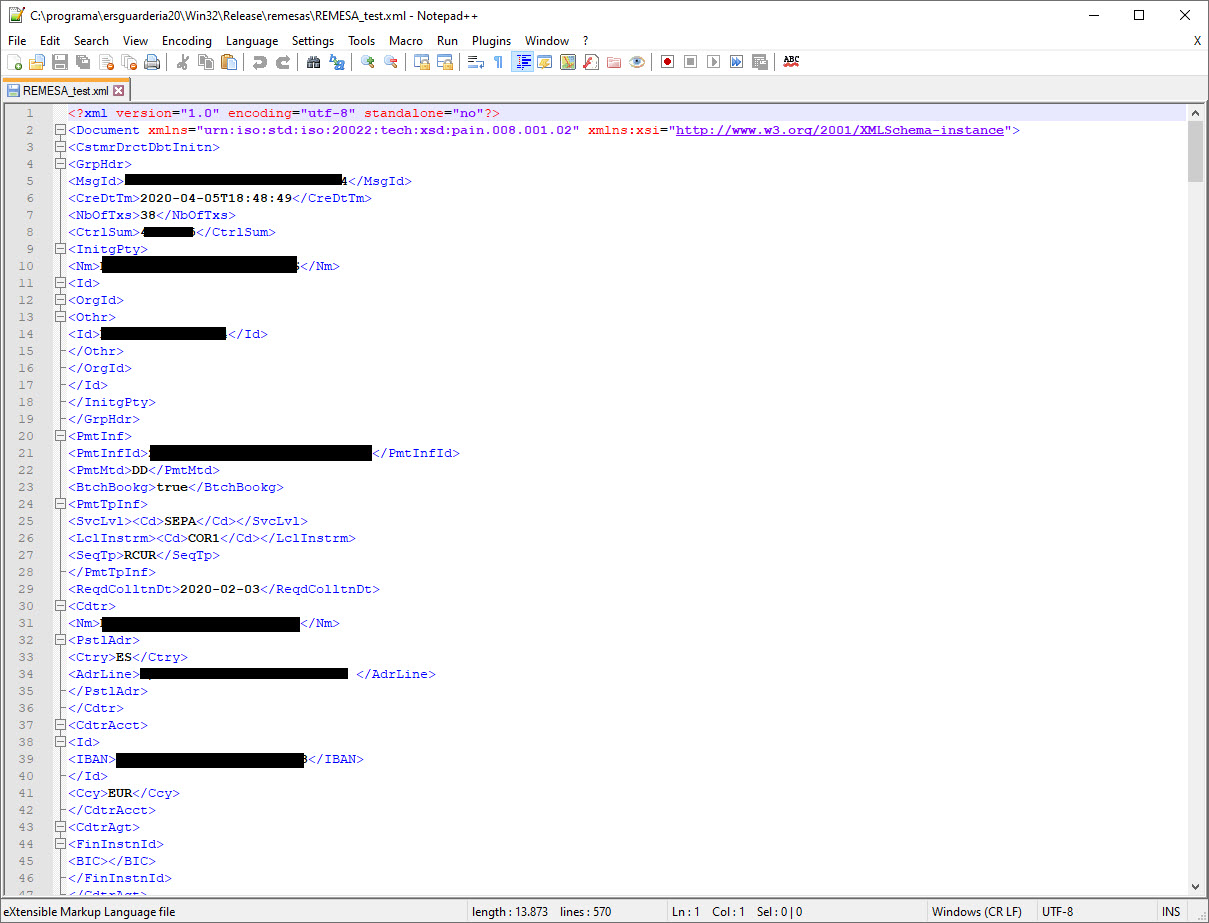Open the Folder as Workspace icon
The image size is (1209, 923).
[614, 62]
